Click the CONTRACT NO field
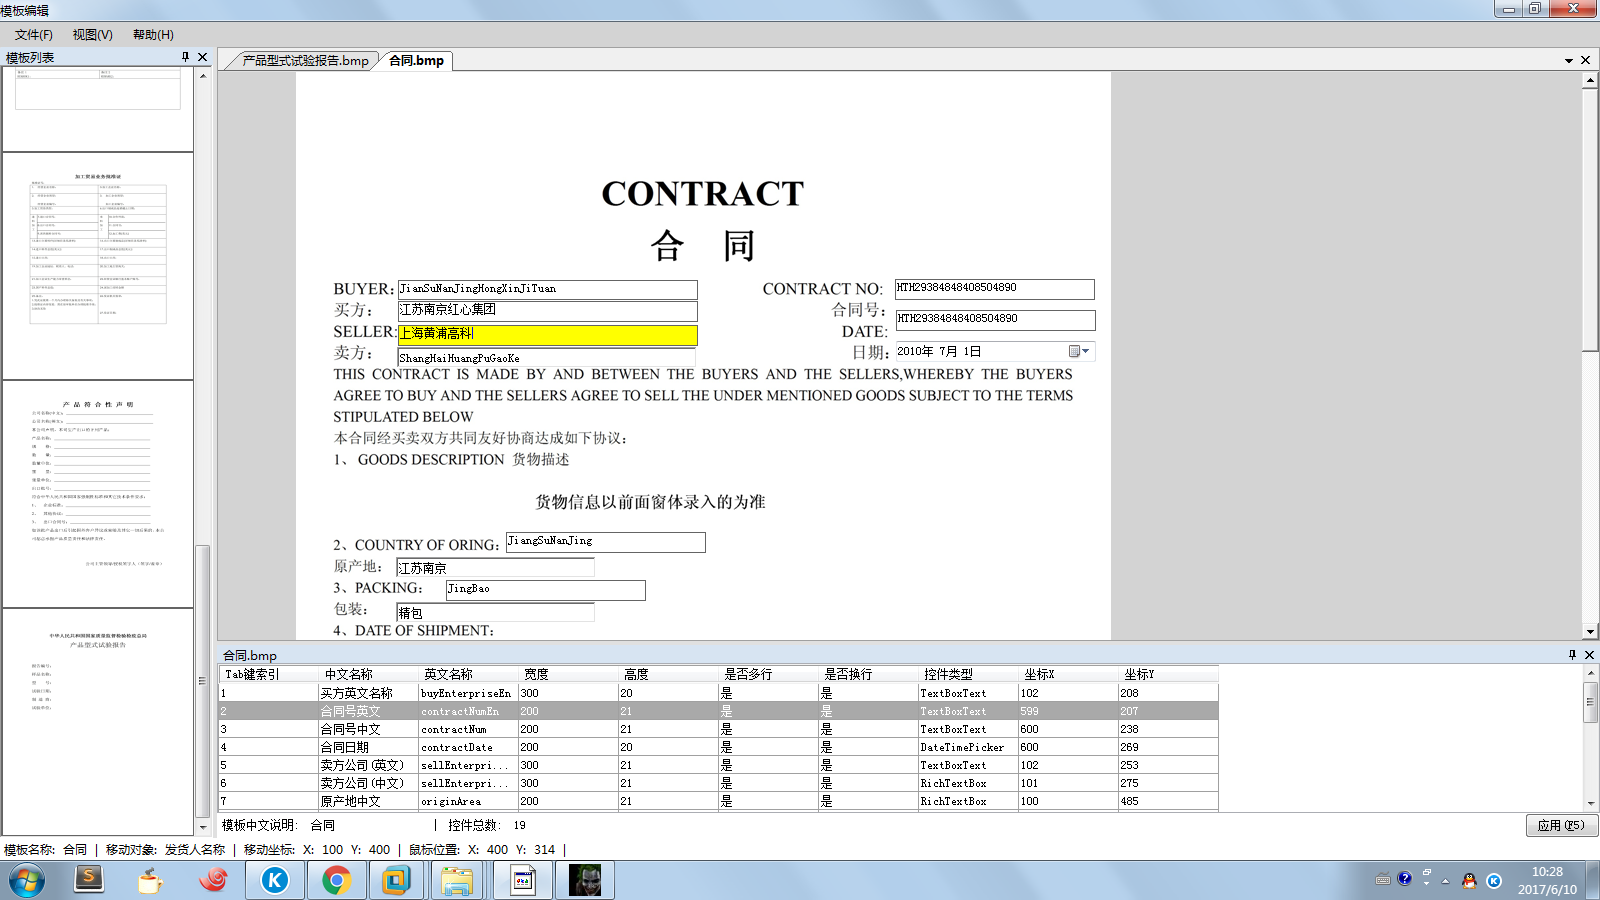 coord(994,289)
